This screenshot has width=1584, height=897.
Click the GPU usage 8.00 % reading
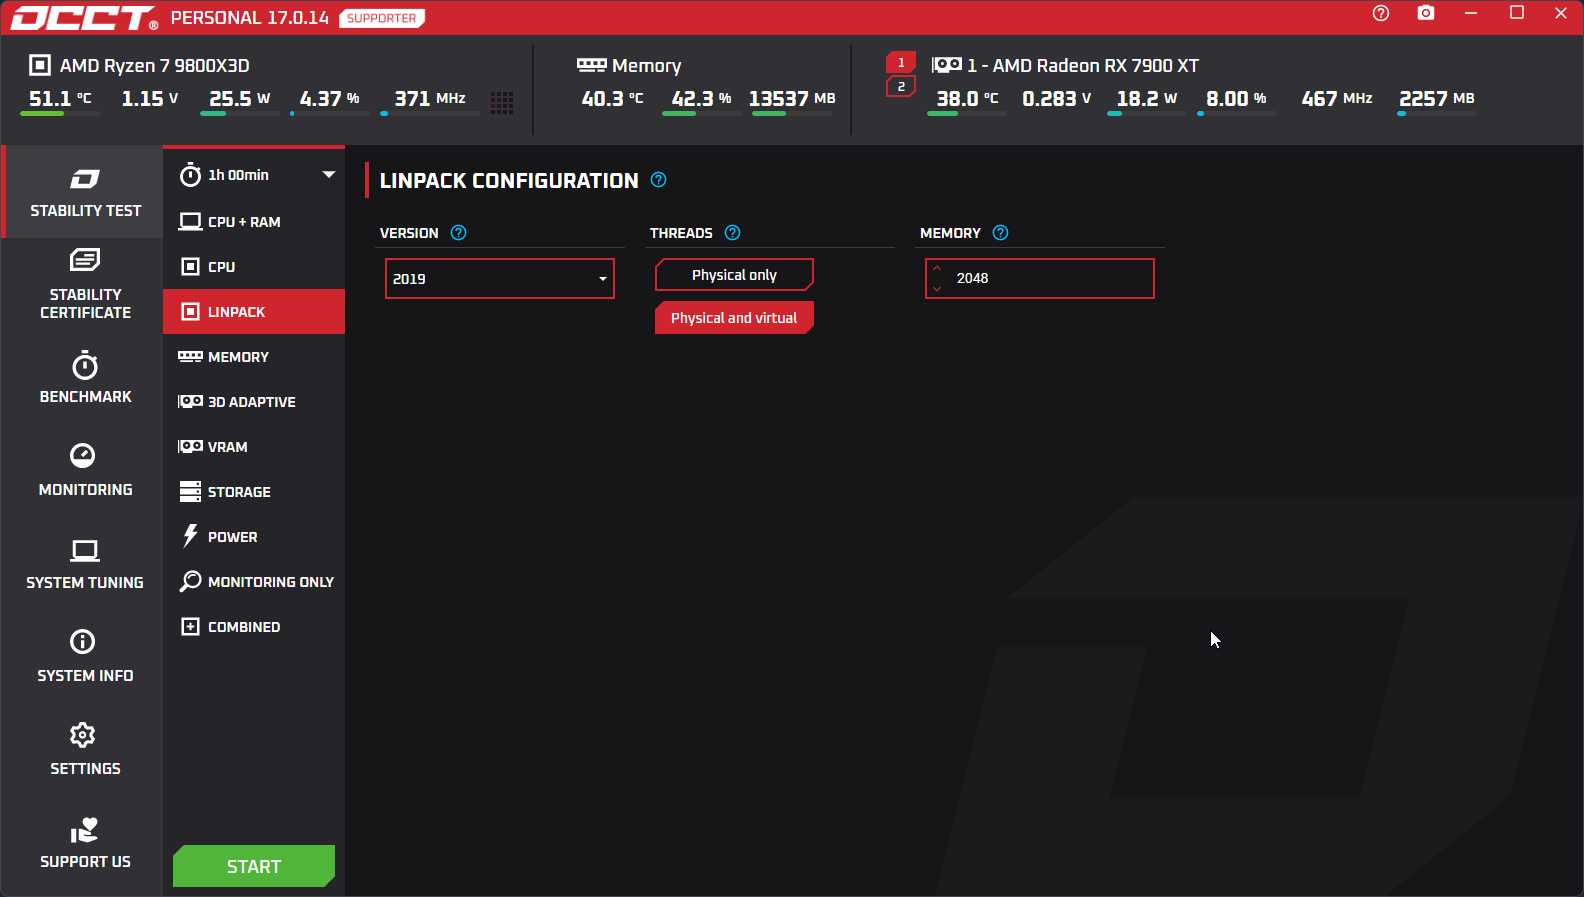[x=1237, y=99]
